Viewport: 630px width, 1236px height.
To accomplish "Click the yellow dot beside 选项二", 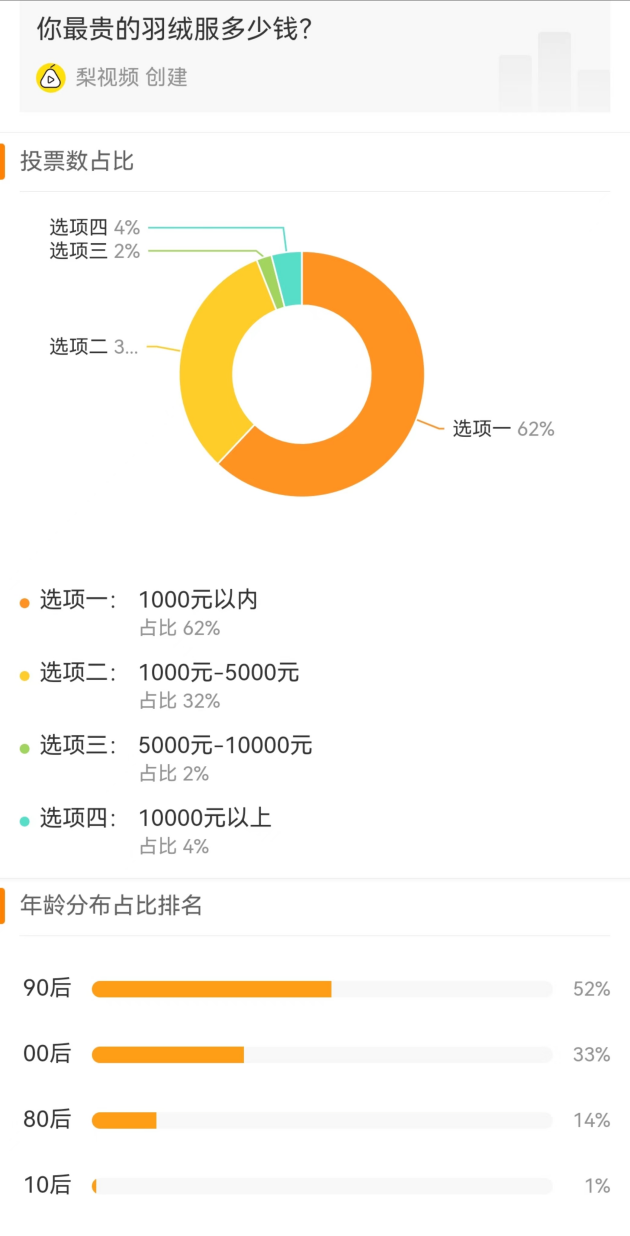I will click(x=25, y=675).
